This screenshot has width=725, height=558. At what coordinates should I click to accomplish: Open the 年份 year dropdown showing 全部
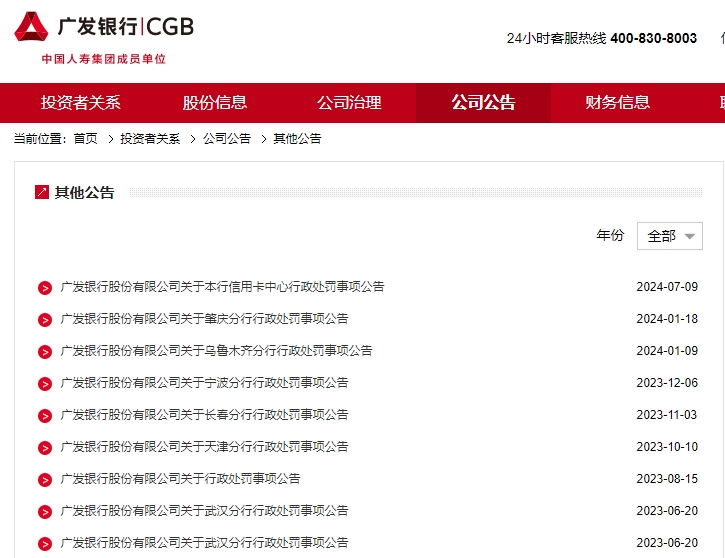coord(670,236)
